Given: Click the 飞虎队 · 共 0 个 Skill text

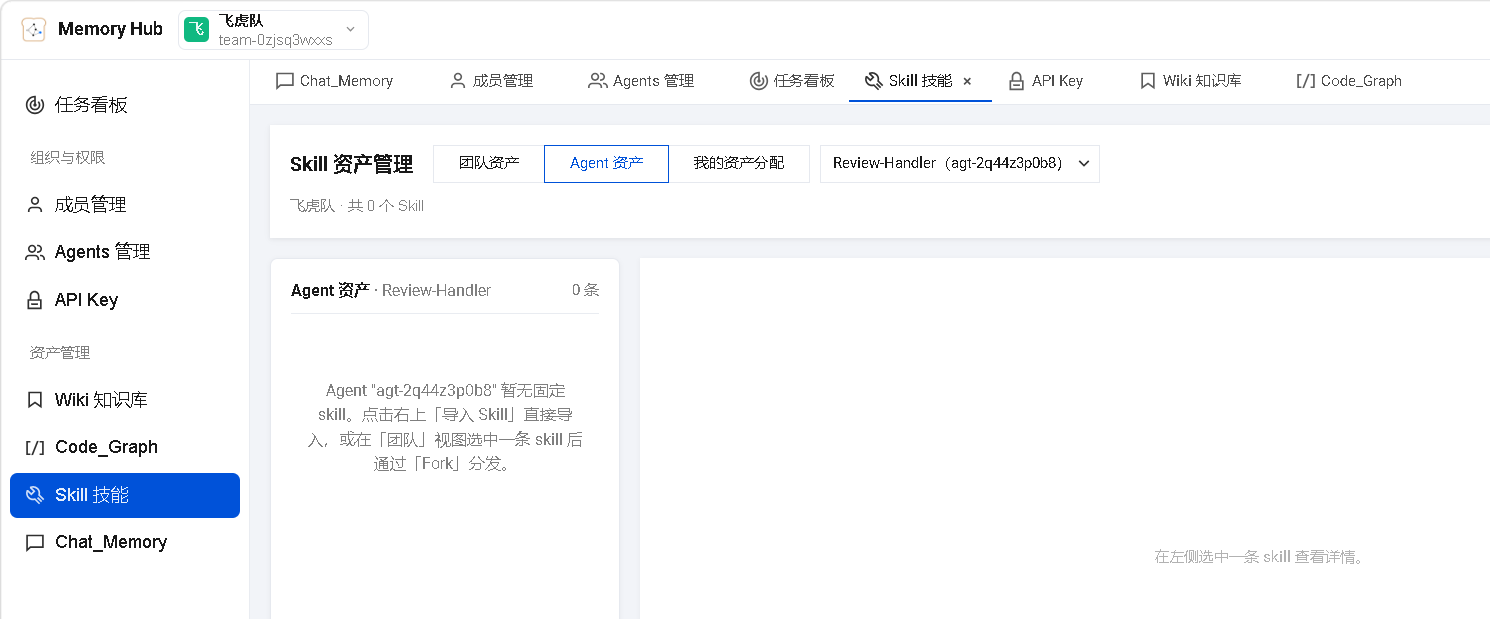Looking at the screenshot, I should click(x=357, y=206).
